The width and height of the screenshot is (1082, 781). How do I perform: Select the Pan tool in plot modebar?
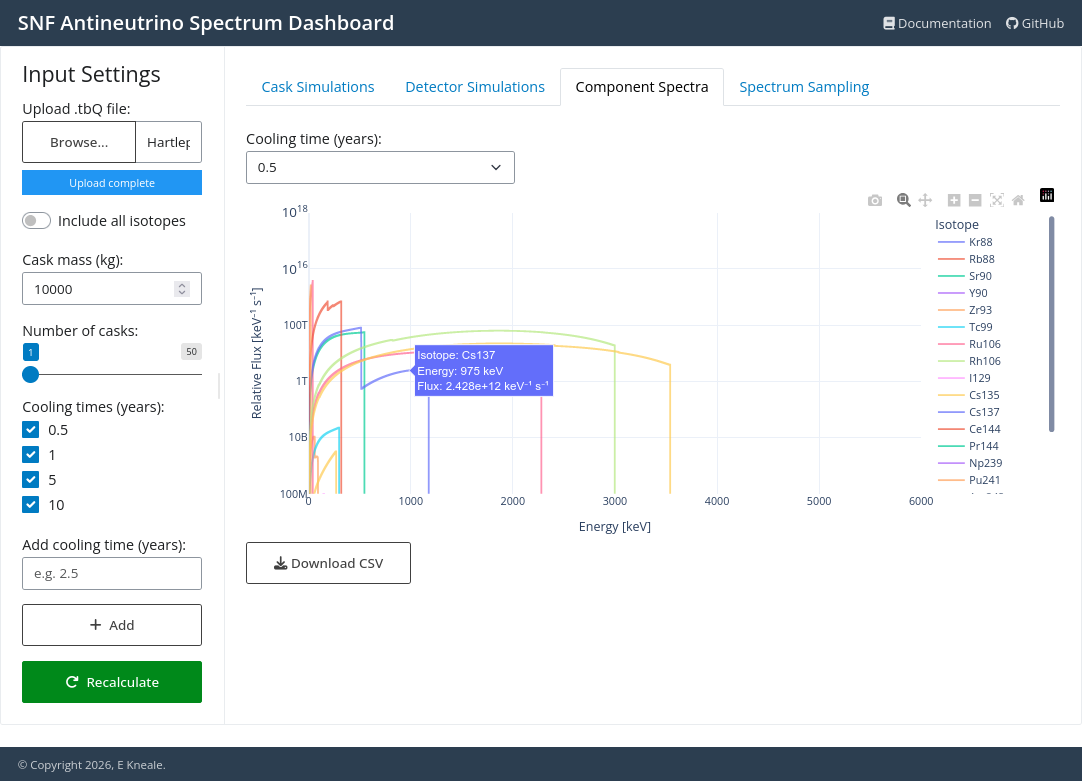click(x=925, y=200)
